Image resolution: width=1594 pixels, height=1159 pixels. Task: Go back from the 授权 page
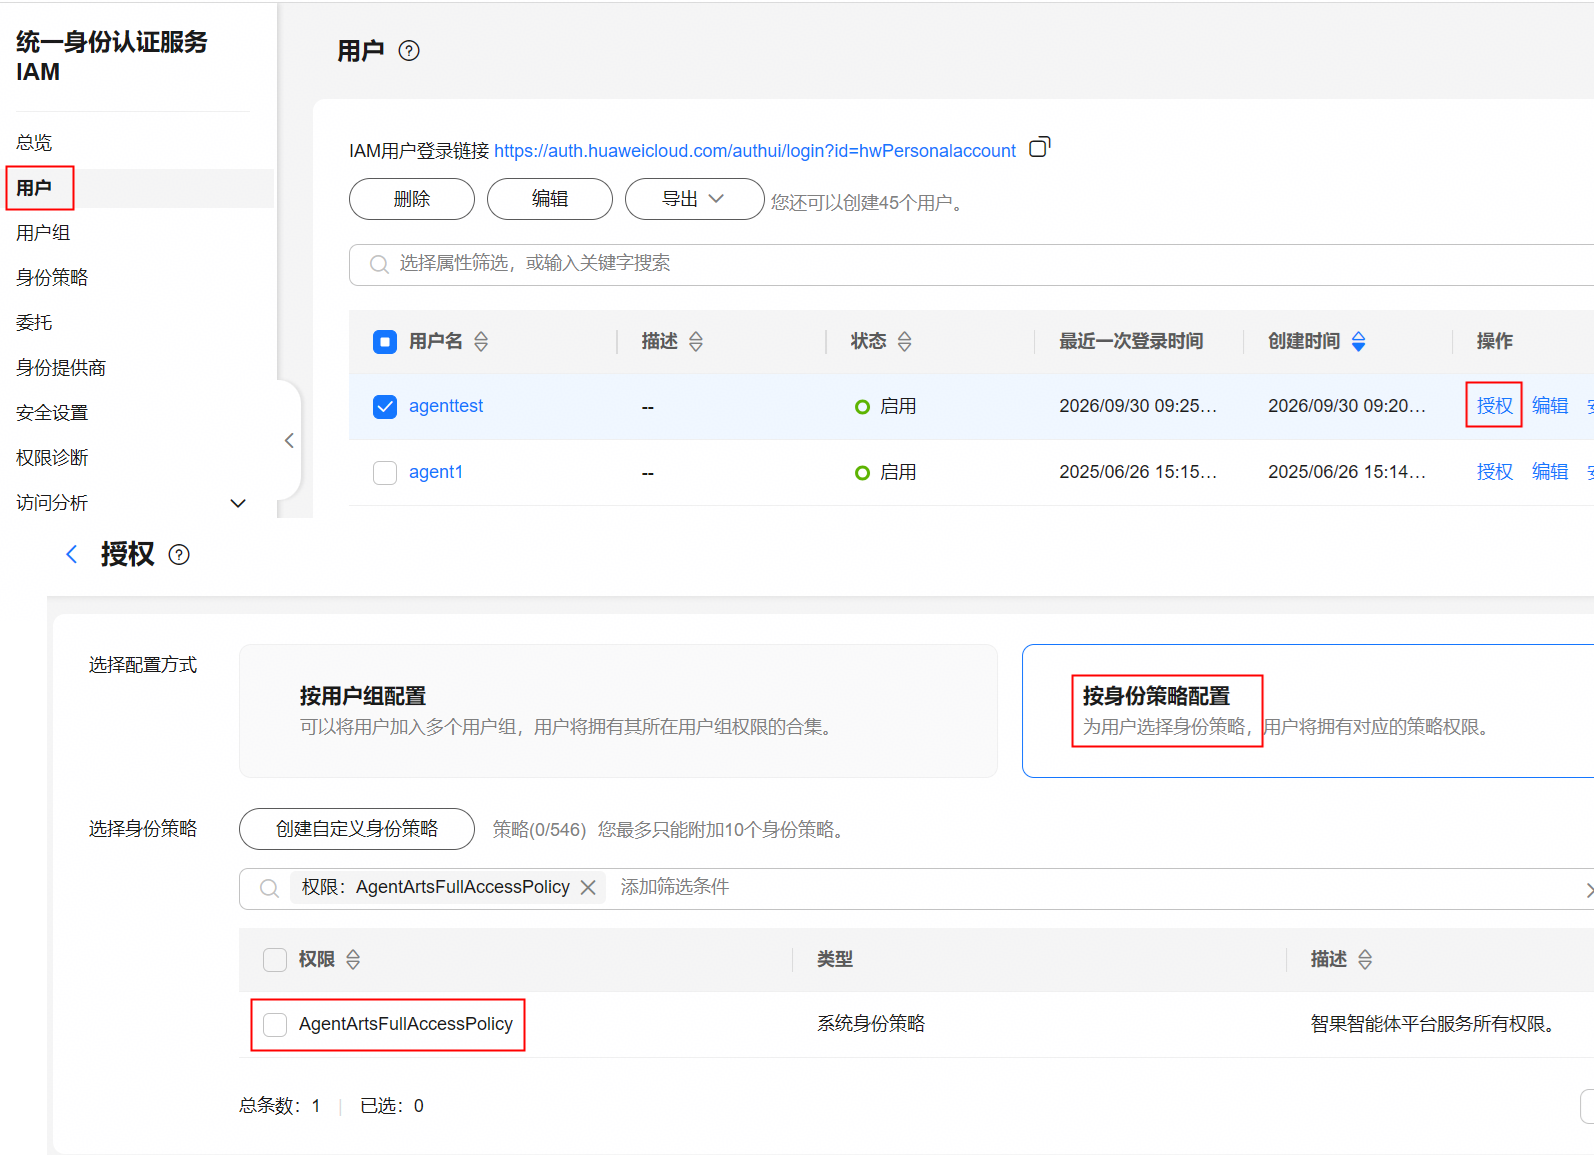[x=72, y=554]
